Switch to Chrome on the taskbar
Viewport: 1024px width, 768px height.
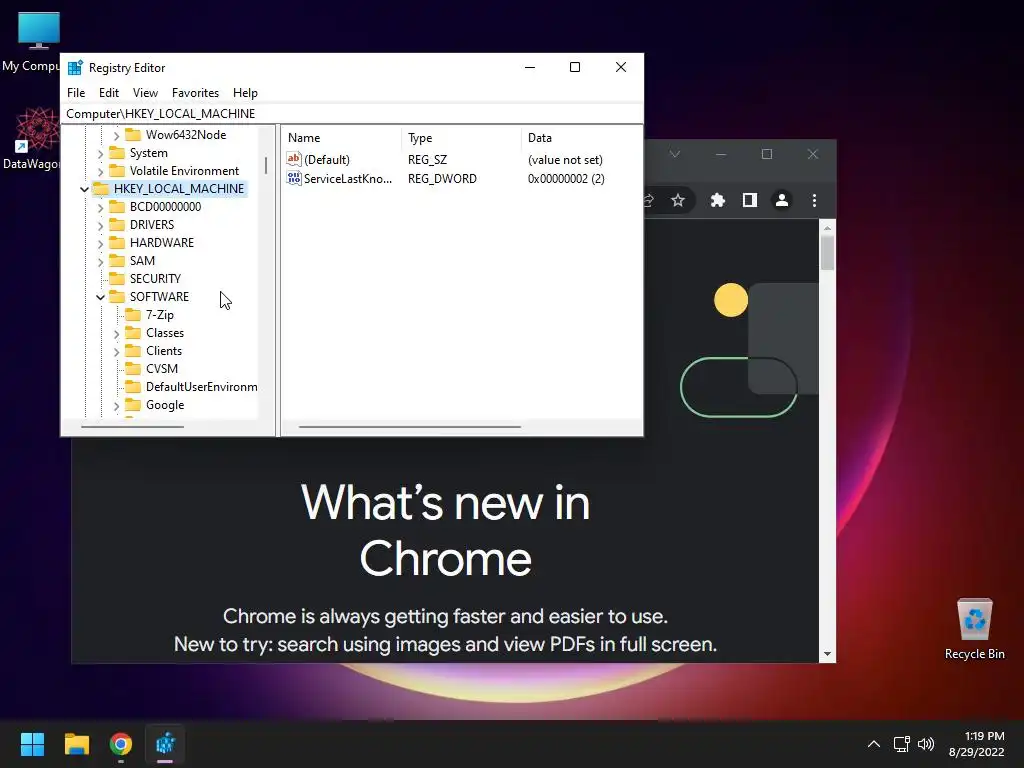pyautogui.click(x=121, y=744)
